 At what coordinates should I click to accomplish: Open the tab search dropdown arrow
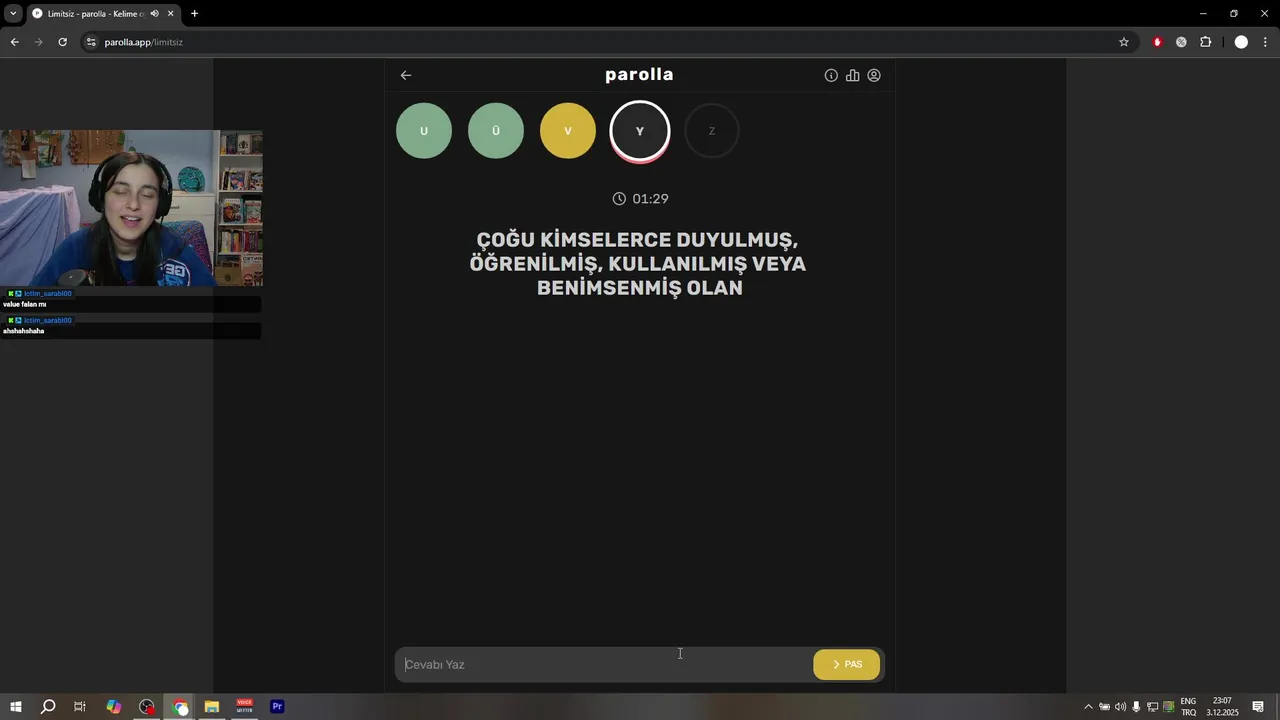[x=12, y=13]
